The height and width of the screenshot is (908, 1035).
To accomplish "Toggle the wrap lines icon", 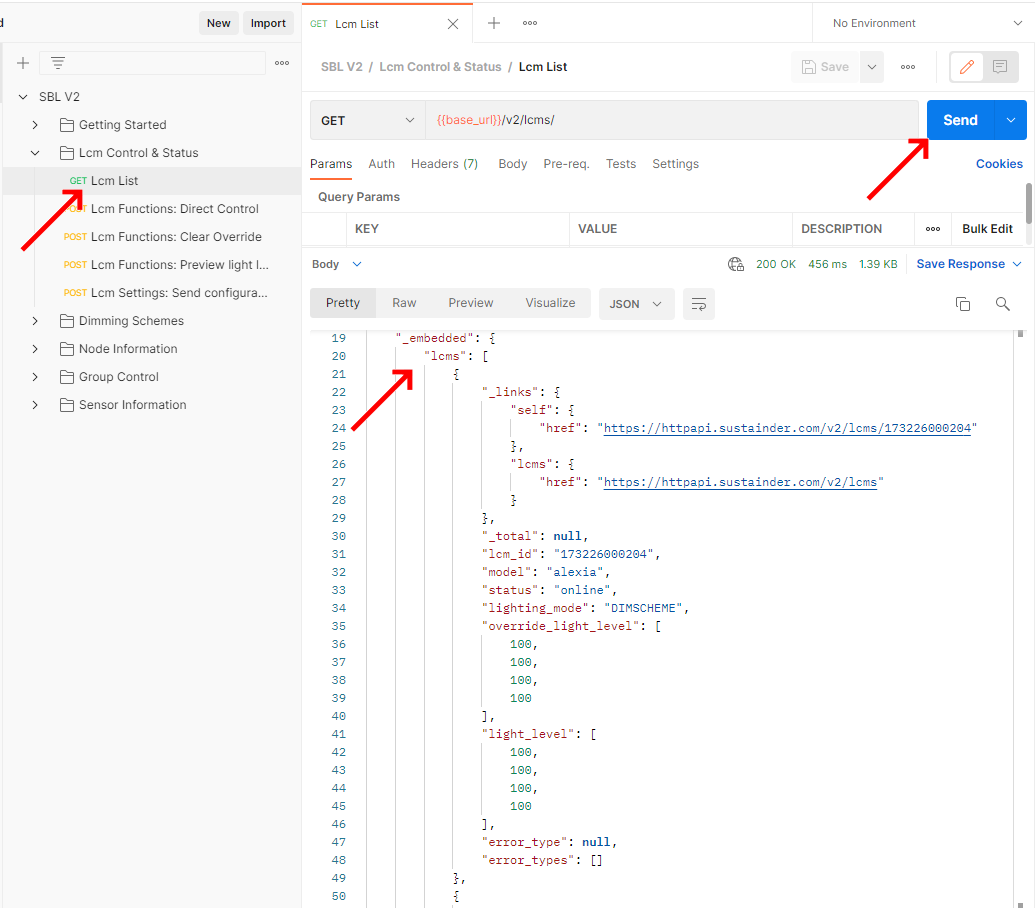I will pyautogui.click(x=699, y=304).
